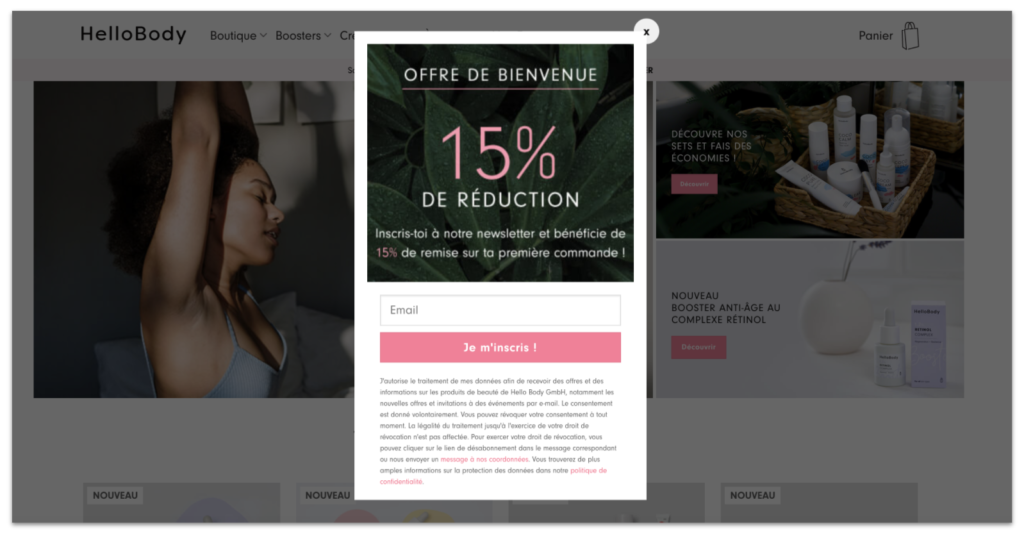Click the HelloBody logo
The image size is (1024, 536).
(133, 34)
